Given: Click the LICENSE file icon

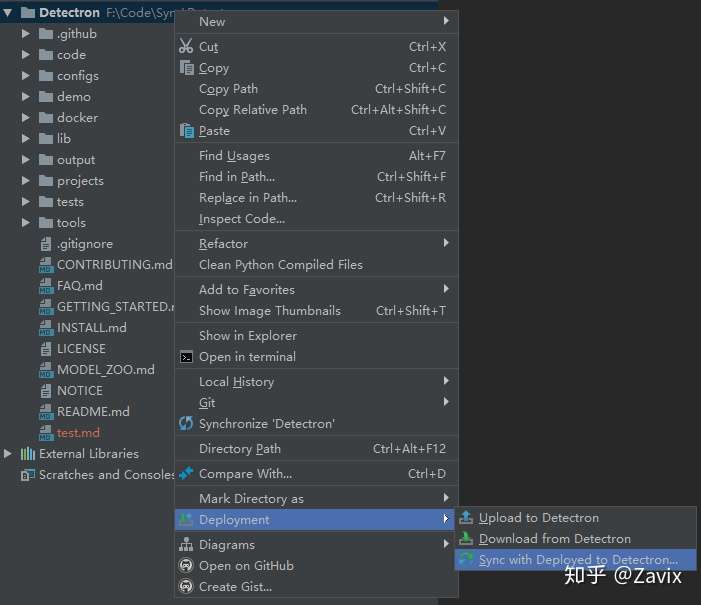Looking at the screenshot, I should pos(46,348).
